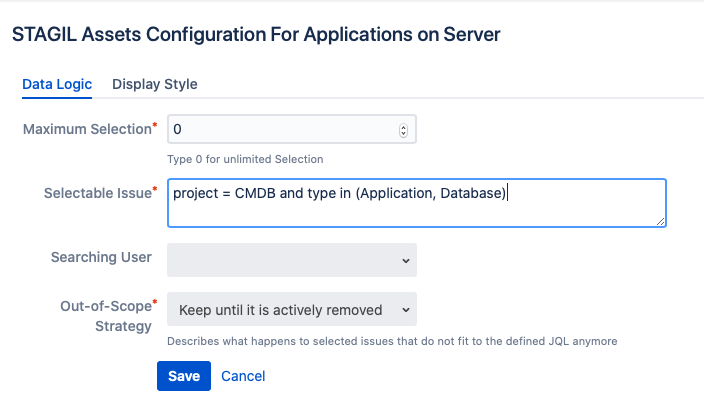Click the JQL text area resize handle
This screenshot has height=409, width=704.
[x=660, y=221]
